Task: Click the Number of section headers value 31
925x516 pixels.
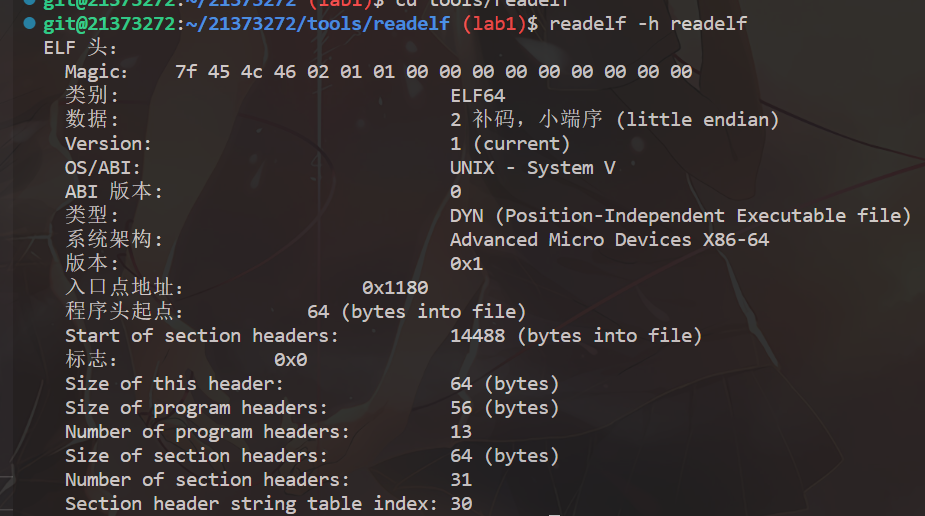Action: pos(461,480)
